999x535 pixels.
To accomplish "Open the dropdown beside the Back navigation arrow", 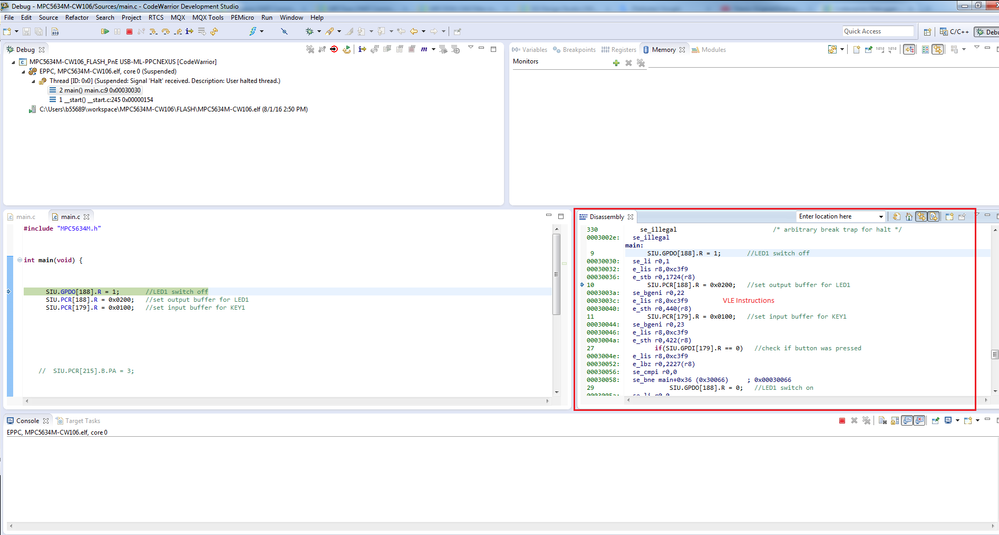I will tap(424, 31).
